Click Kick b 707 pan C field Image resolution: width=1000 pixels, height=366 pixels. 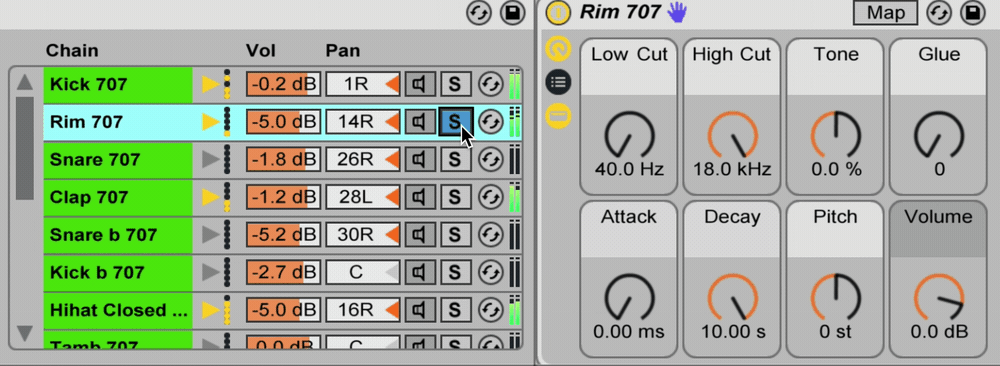click(363, 272)
